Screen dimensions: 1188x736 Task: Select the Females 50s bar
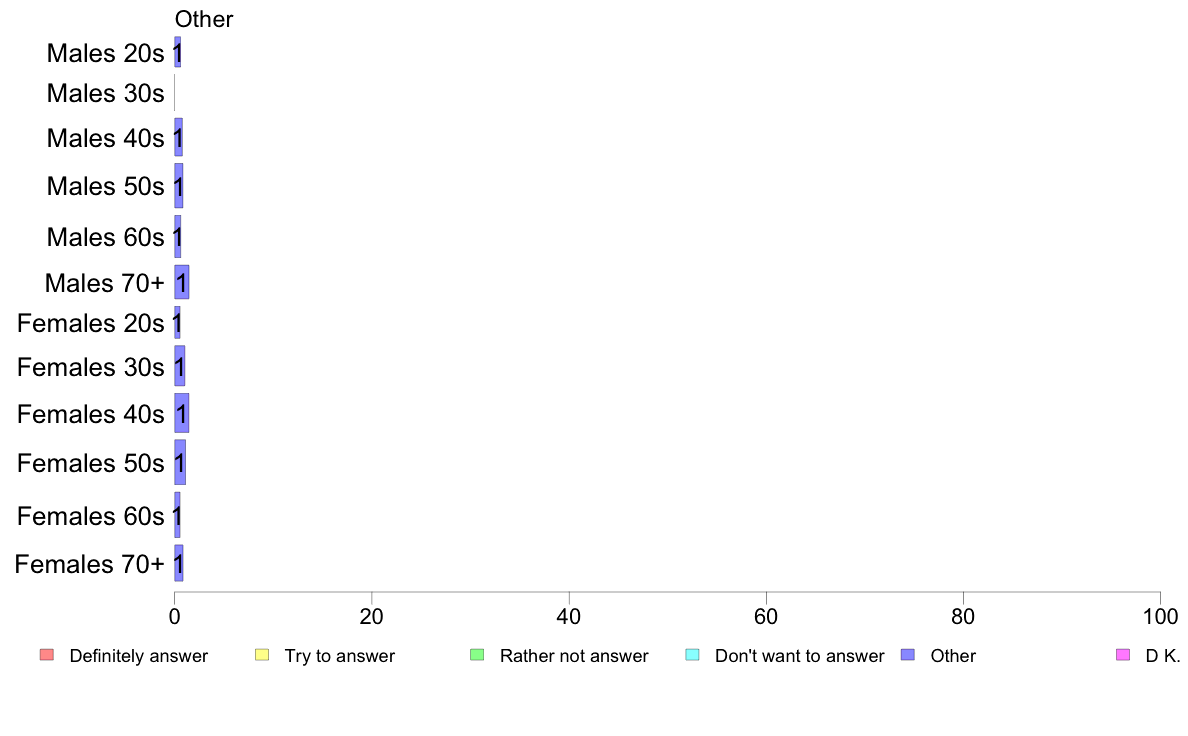click(180, 462)
